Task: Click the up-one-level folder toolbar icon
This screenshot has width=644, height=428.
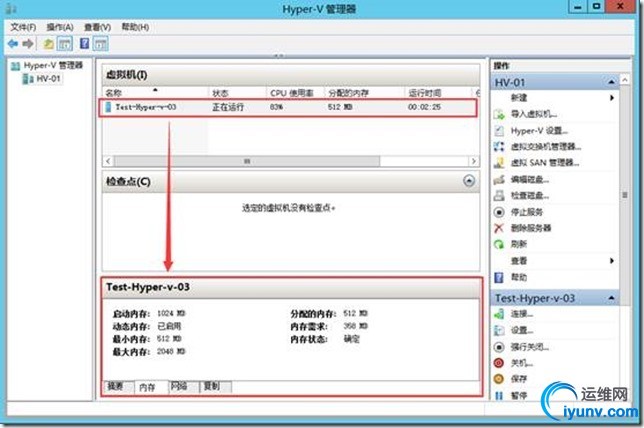Action: coord(48,44)
